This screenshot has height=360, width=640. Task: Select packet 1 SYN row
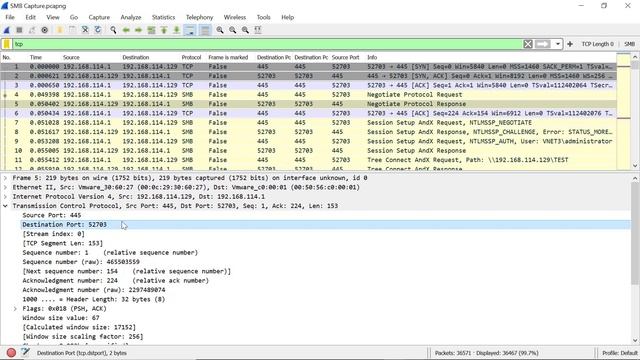tap(309, 67)
